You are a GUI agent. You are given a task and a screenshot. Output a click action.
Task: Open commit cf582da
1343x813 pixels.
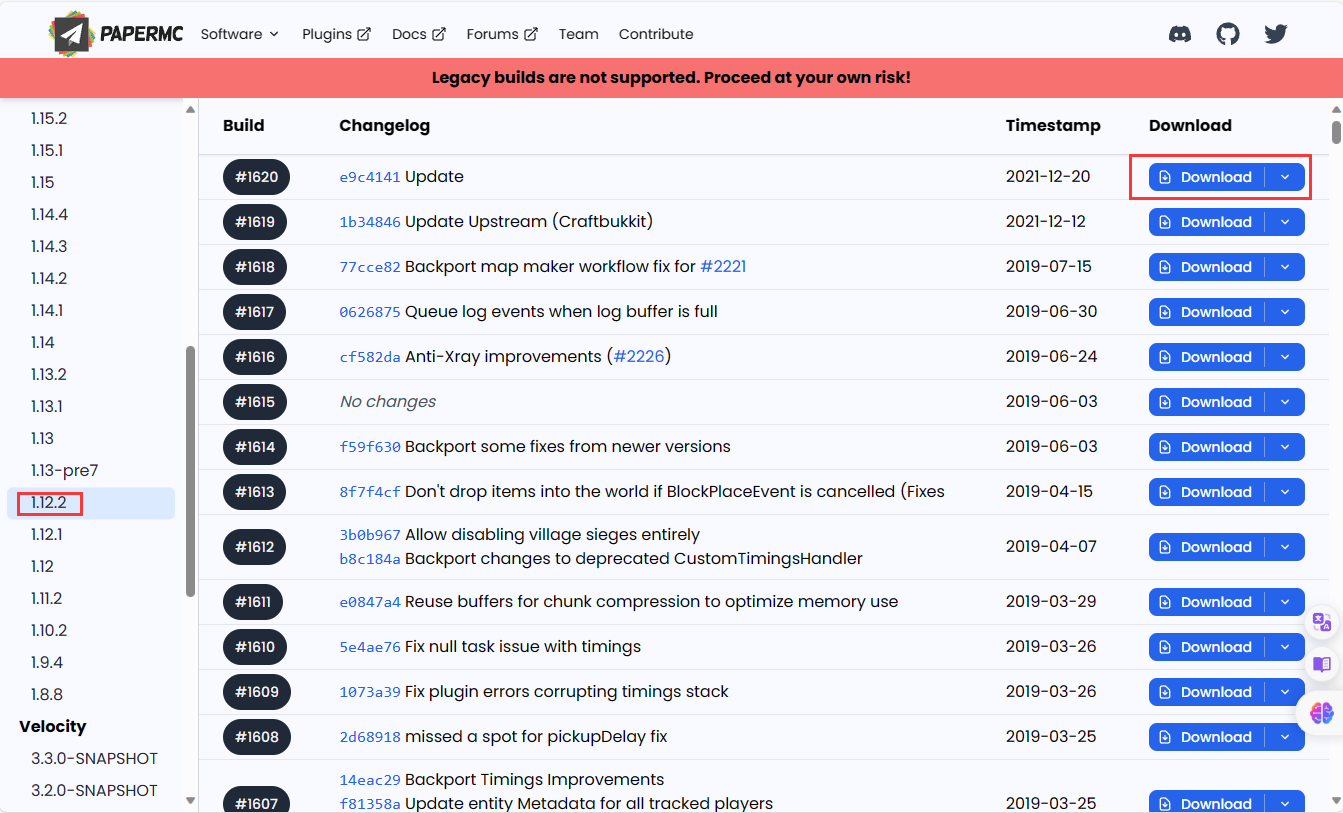tap(370, 357)
